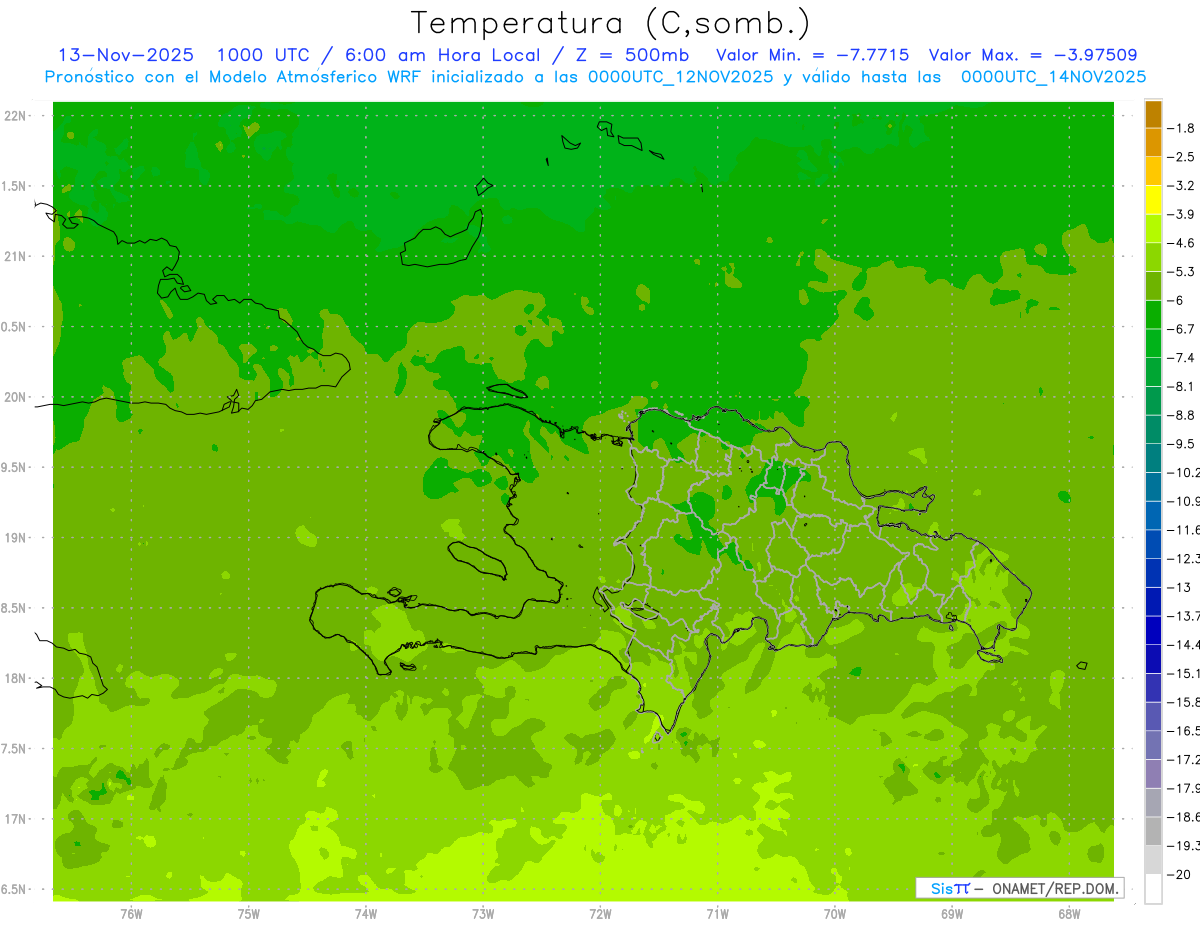
Task: Click the '-8.8' color scale value
Action: pos(1183,415)
